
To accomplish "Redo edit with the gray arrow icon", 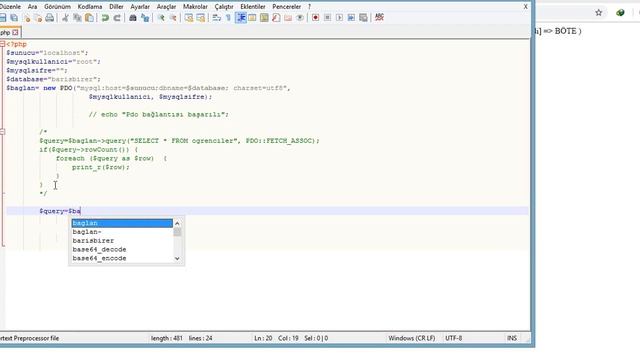I will 117,18.
